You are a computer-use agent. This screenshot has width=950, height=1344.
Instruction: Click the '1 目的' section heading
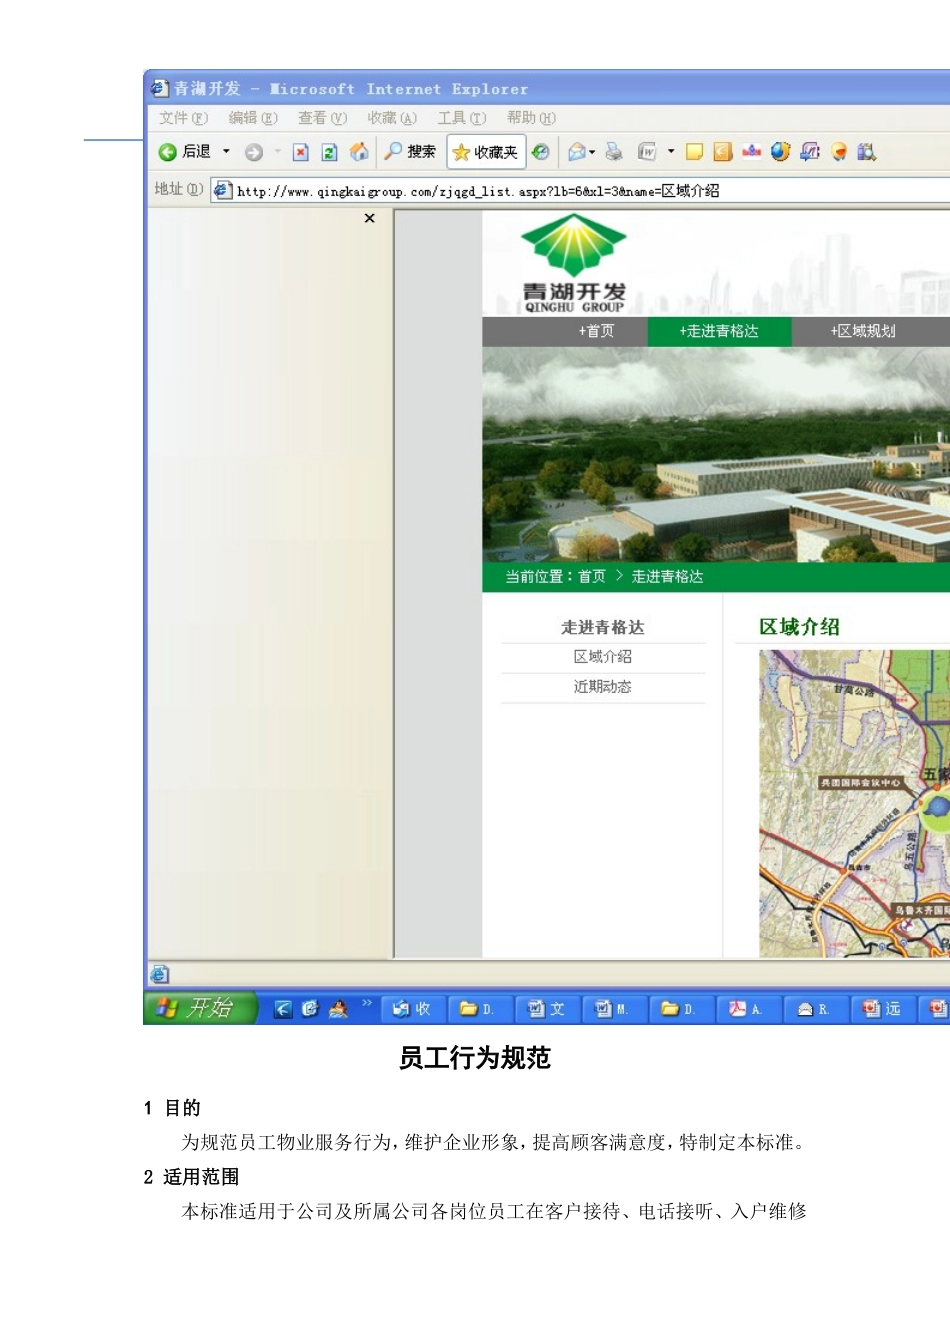pos(172,1108)
